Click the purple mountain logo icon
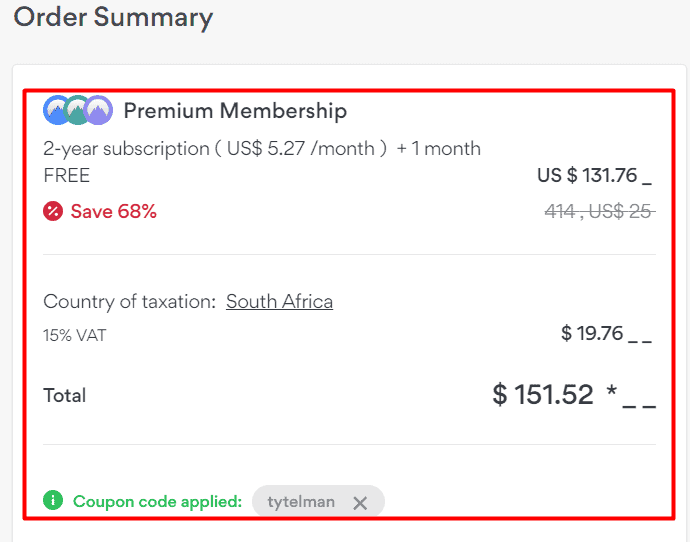Image resolution: width=690 pixels, height=542 pixels. click(x=97, y=110)
